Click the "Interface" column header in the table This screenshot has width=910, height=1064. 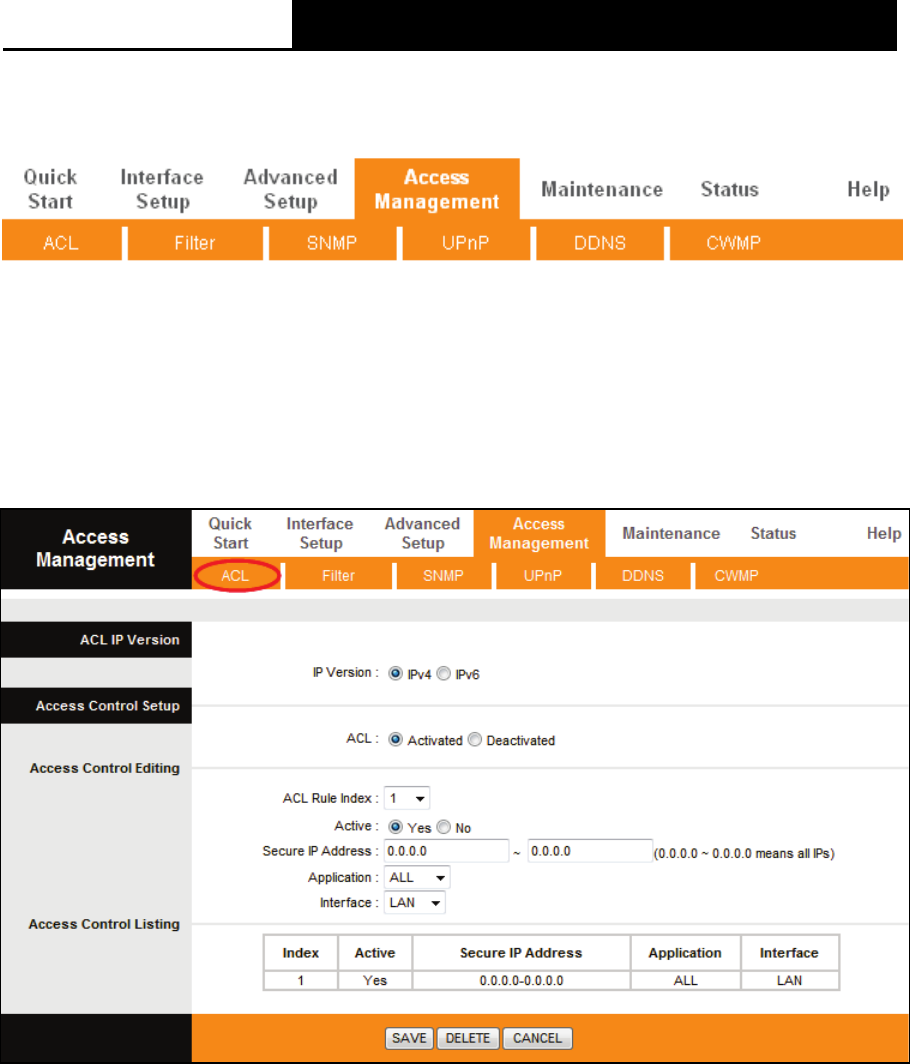tap(790, 953)
